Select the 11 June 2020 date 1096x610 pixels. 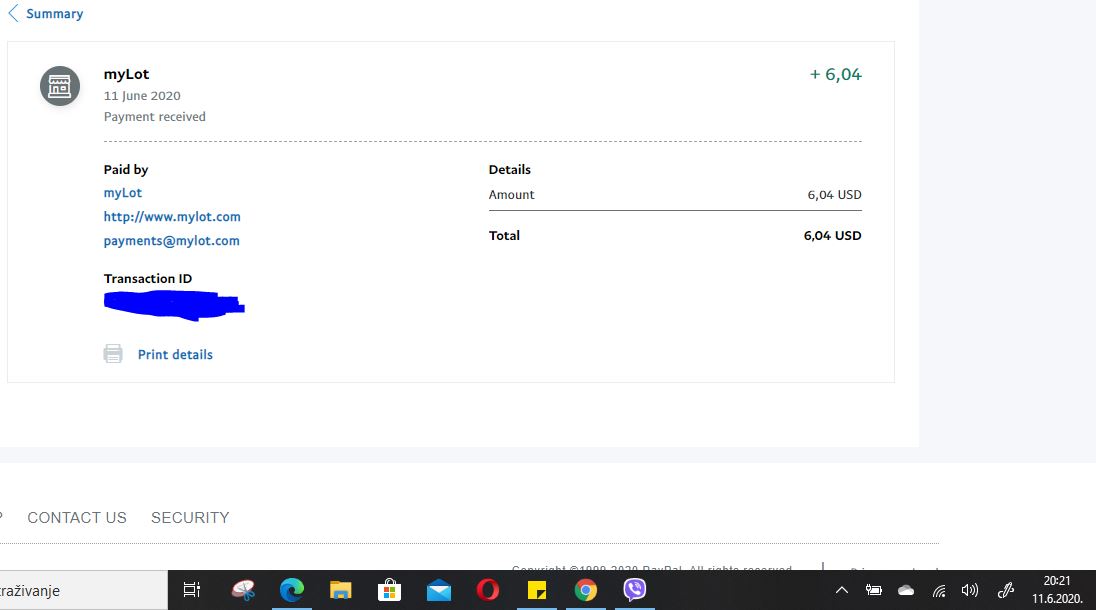[142, 96]
